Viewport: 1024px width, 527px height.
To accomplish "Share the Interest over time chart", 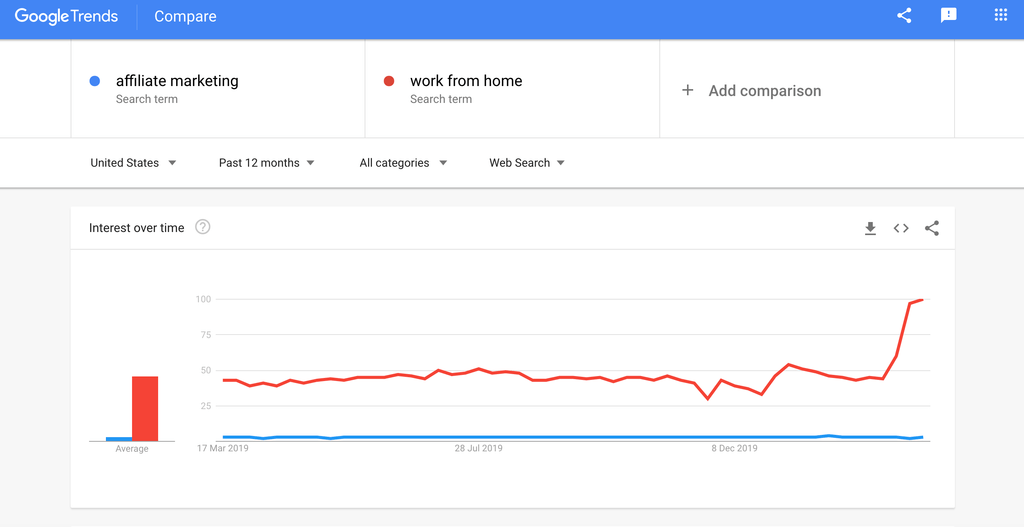I will click(x=932, y=228).
